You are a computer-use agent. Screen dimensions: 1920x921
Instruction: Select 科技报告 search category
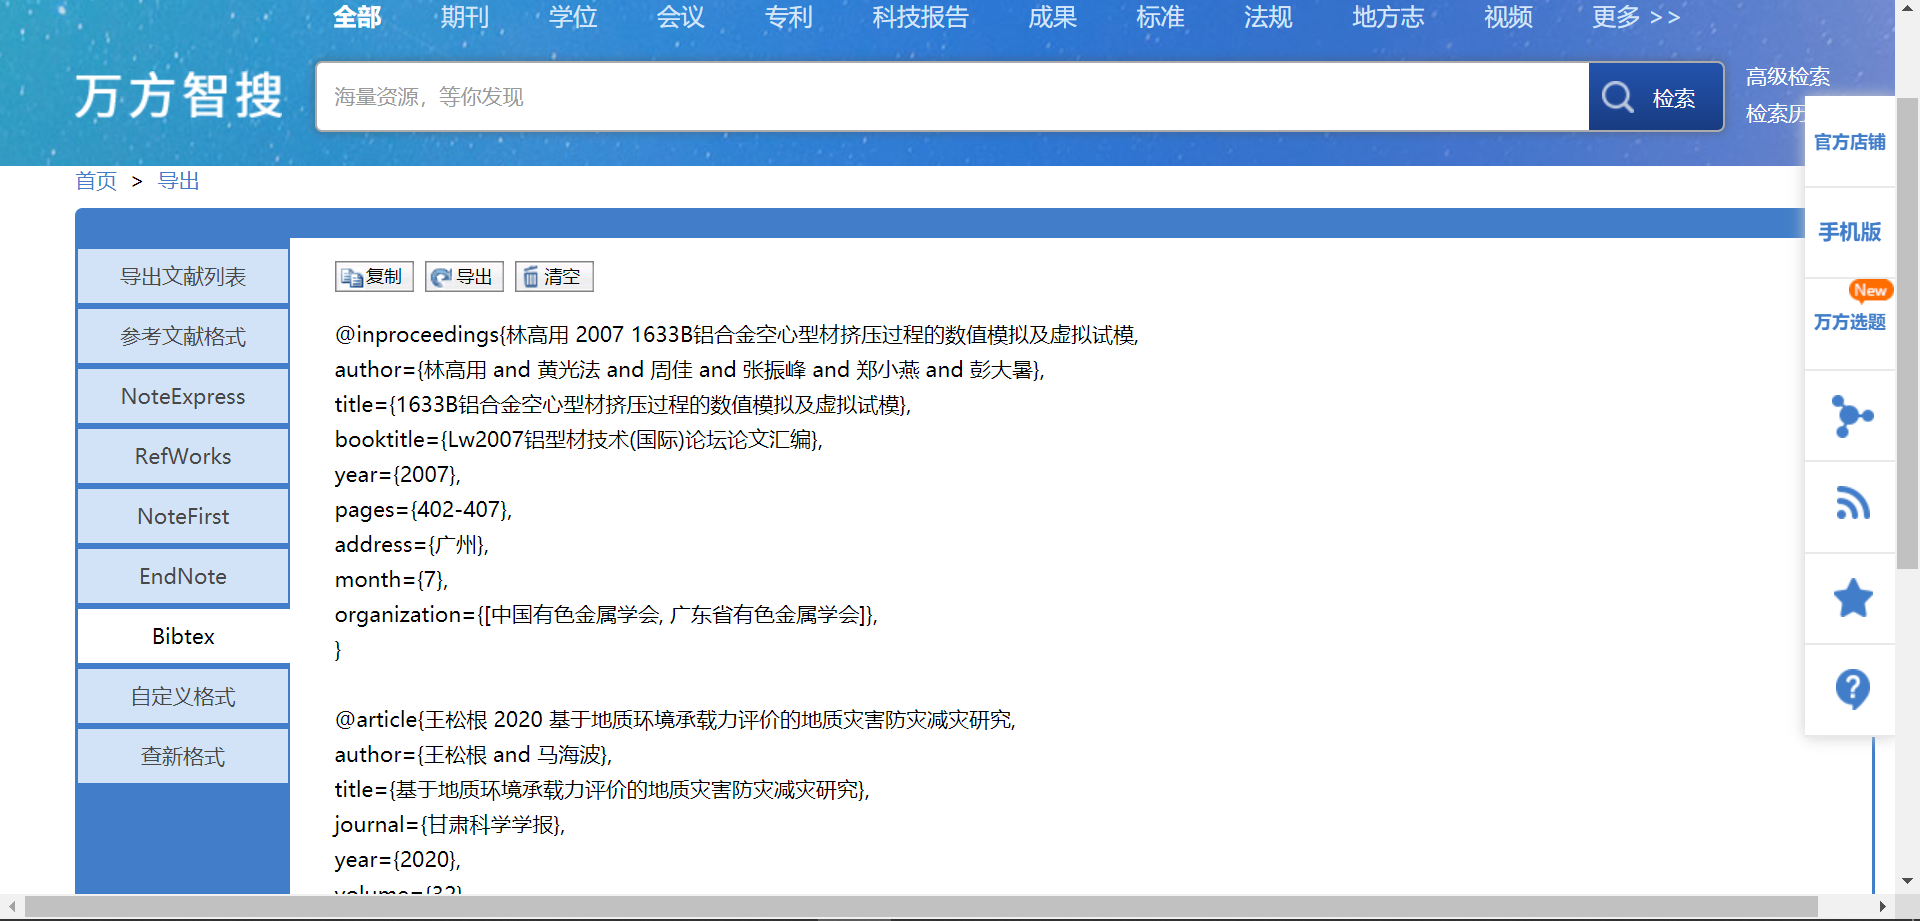[x=921, y=17]
